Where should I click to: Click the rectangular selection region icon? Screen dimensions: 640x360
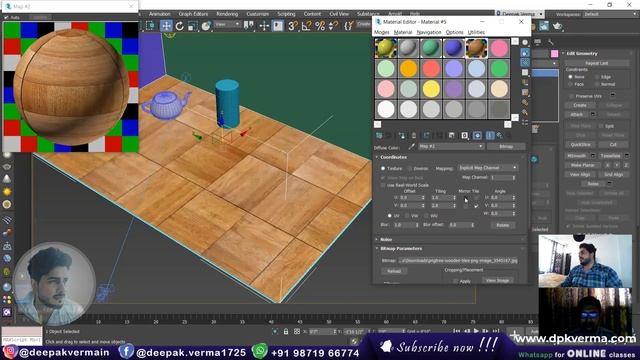[x=150, y=26]
